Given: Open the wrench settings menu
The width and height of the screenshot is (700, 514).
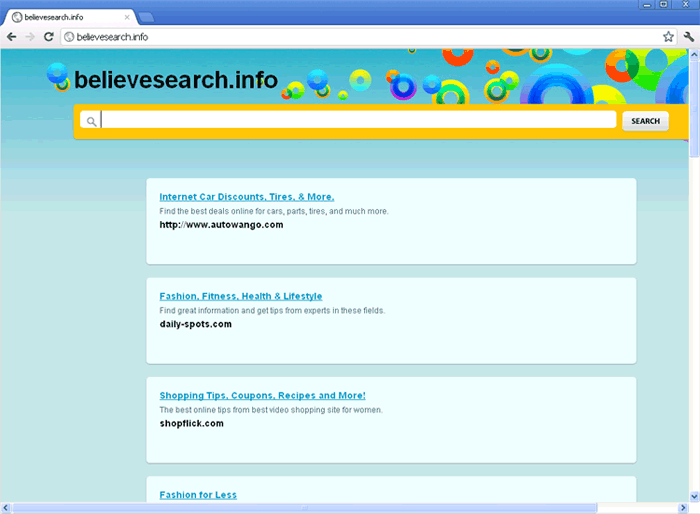Looking at the screenshot, I should [x=688, y=36].
